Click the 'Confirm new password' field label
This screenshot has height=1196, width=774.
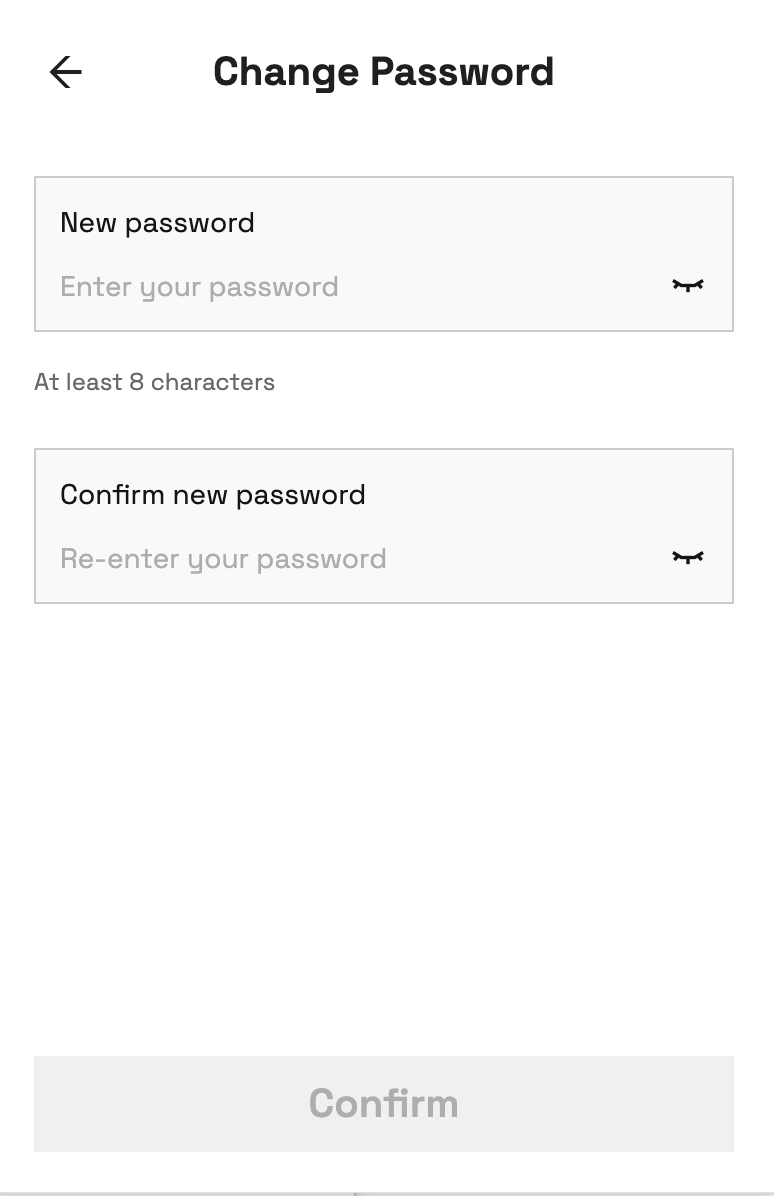[213, 495]
